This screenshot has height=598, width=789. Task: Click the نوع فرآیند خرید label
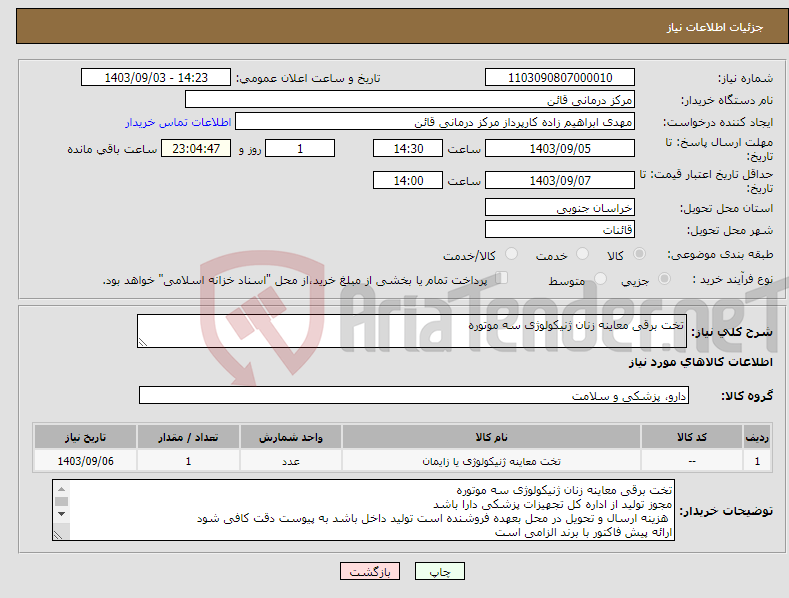732,279
